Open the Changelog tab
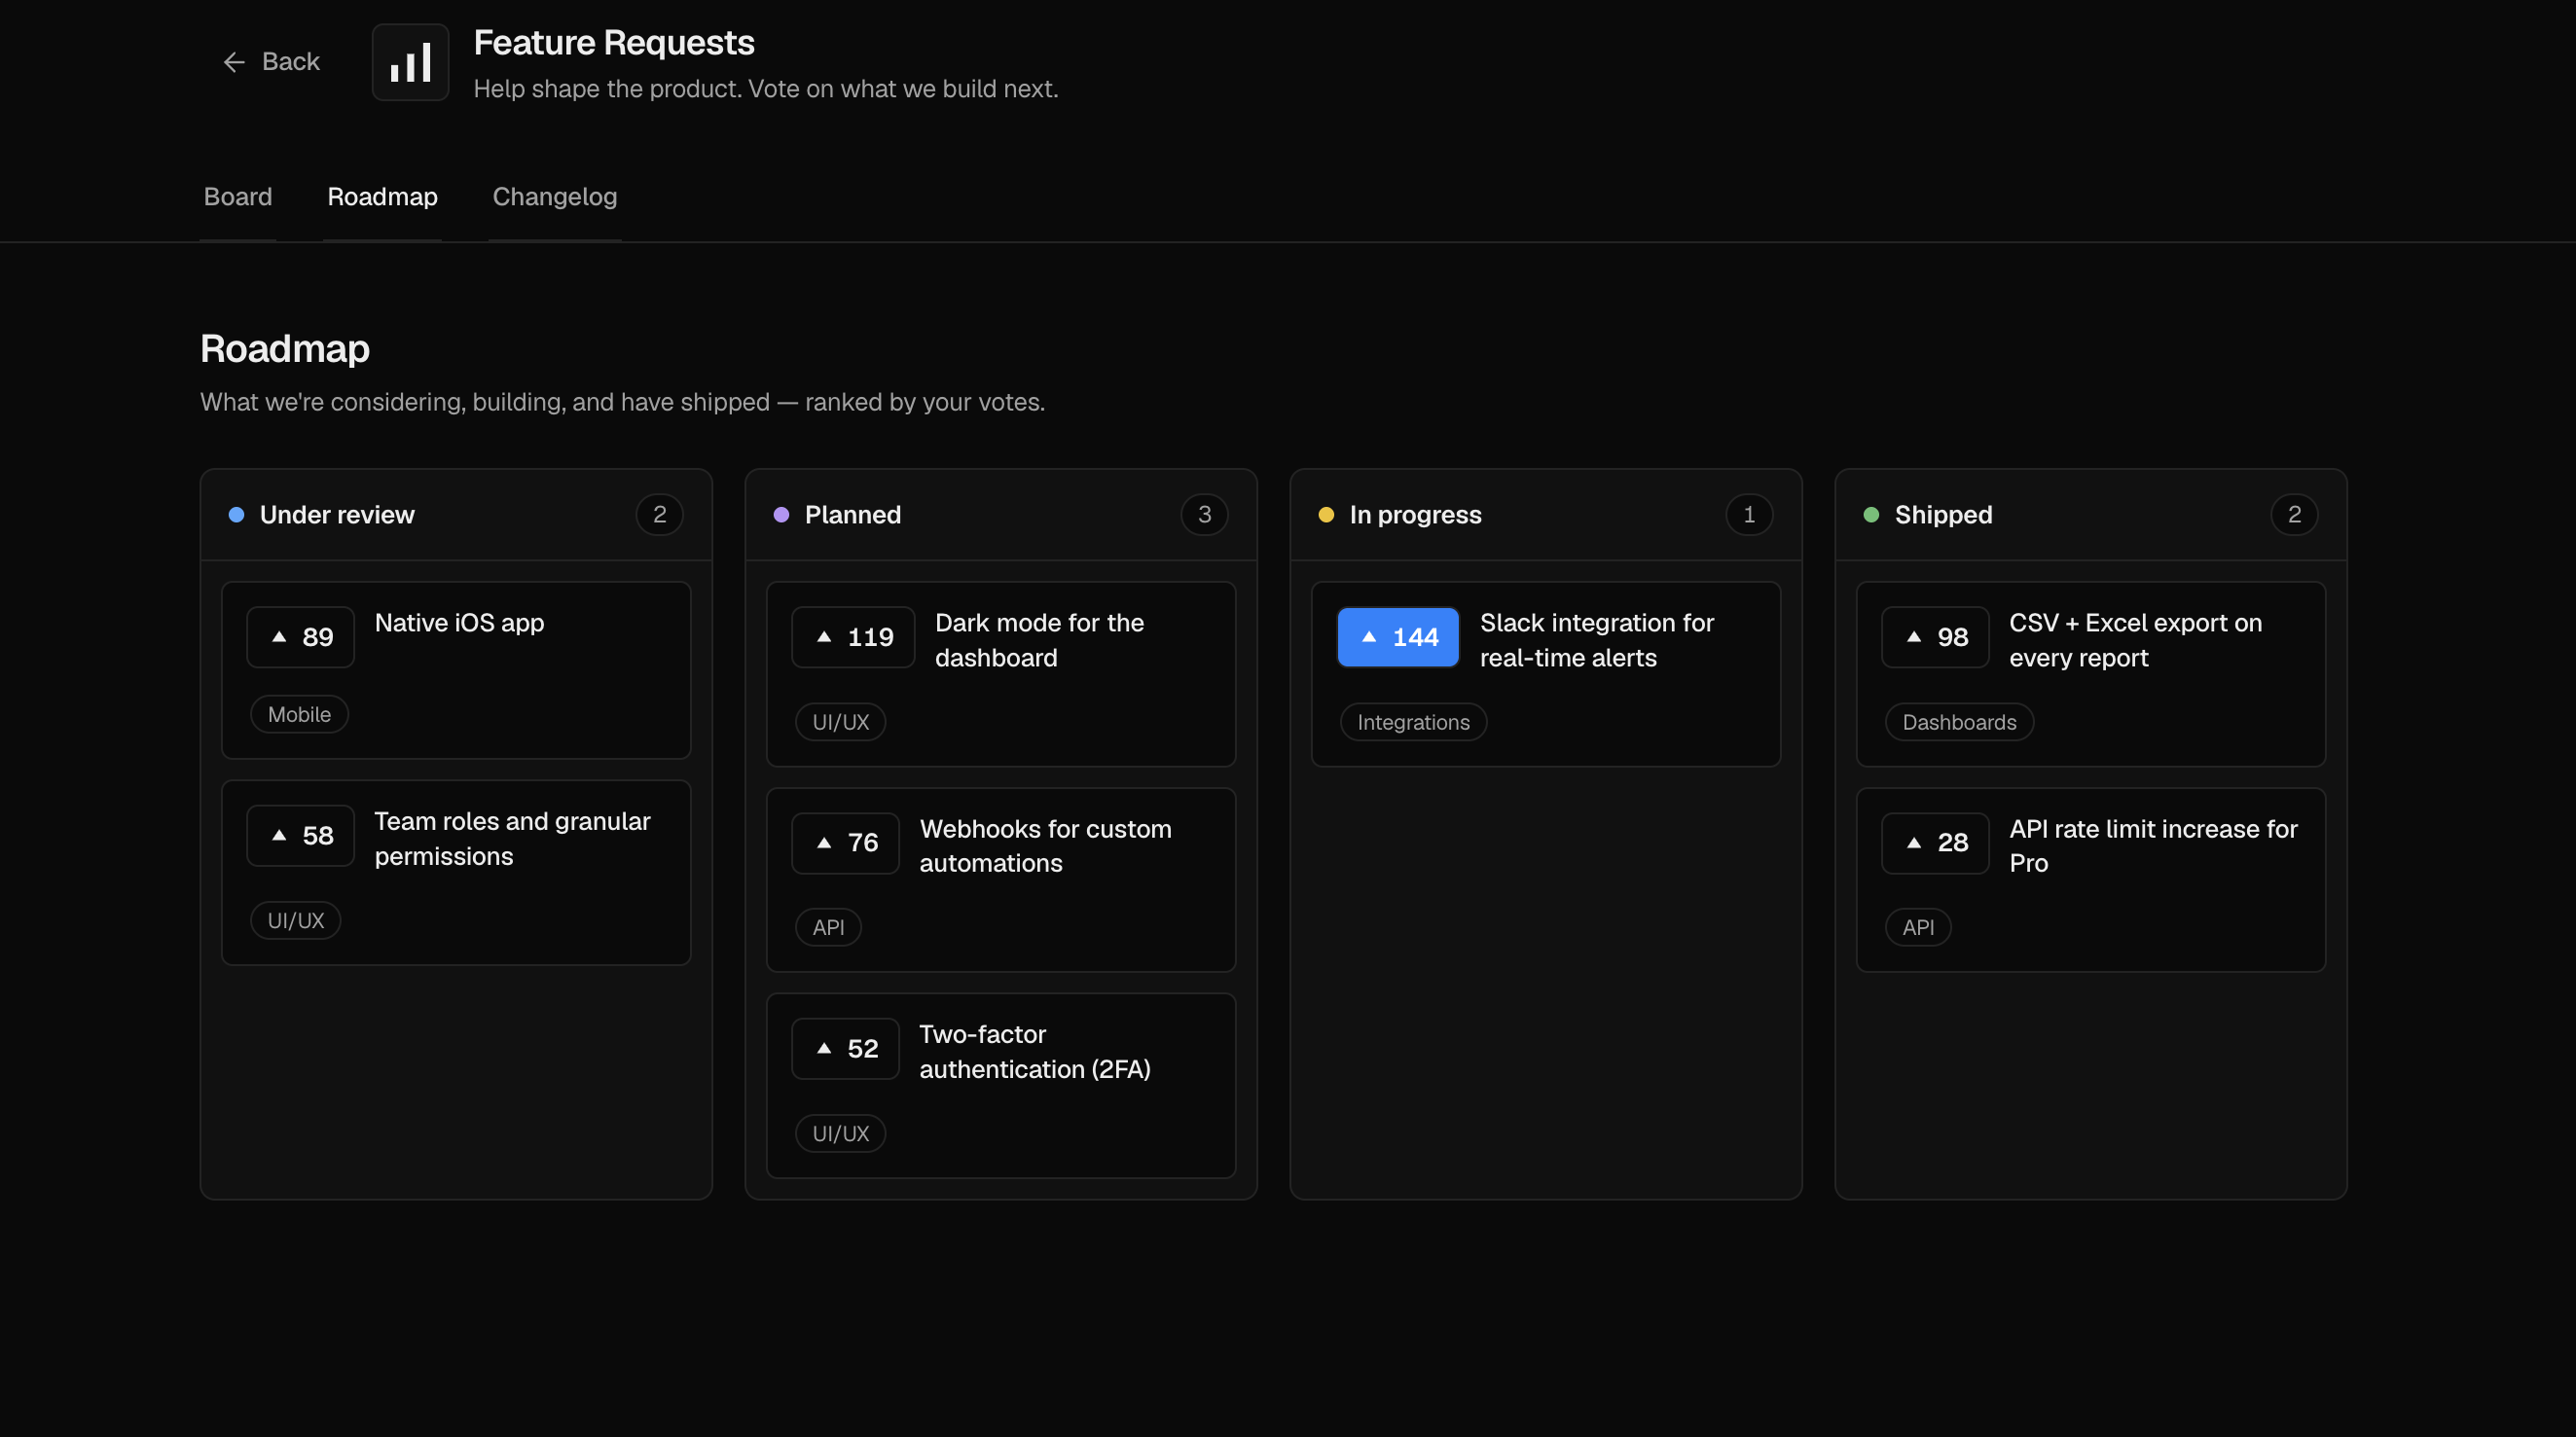 555,197
